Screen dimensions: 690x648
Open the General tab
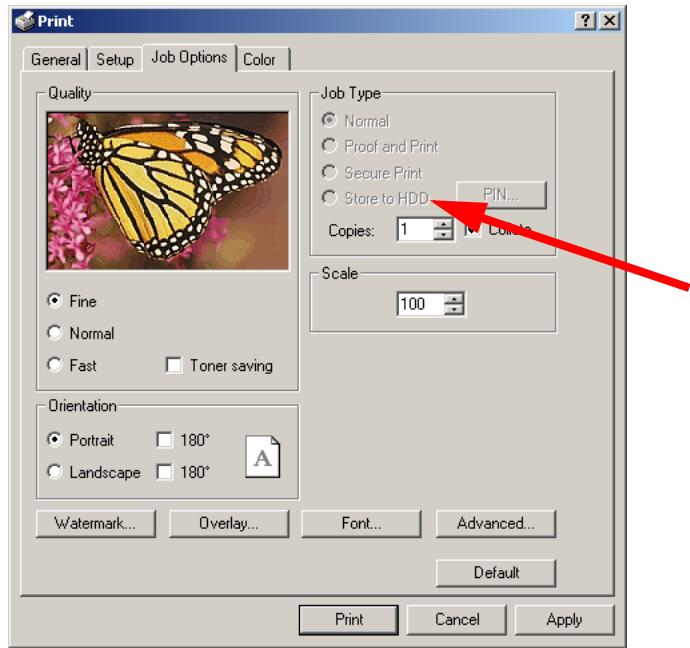[55, 59]
